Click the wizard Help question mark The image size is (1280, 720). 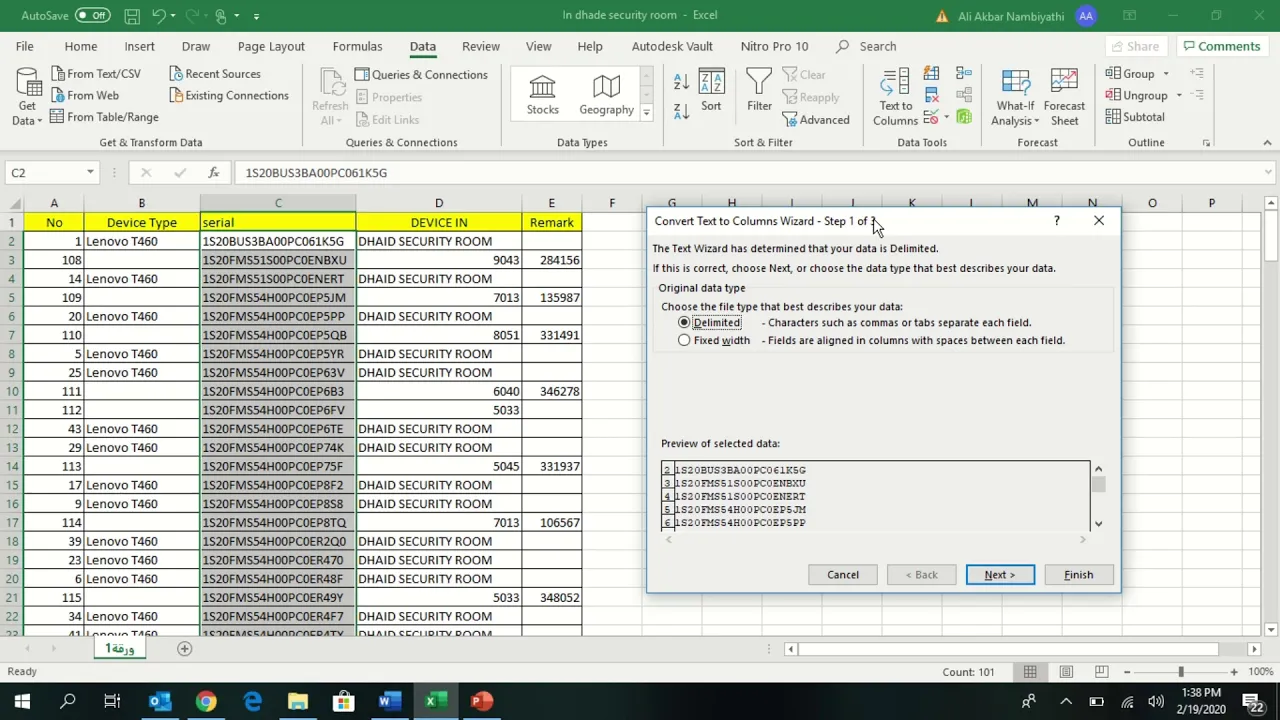pyautogui.click(x=1056, y=221)
